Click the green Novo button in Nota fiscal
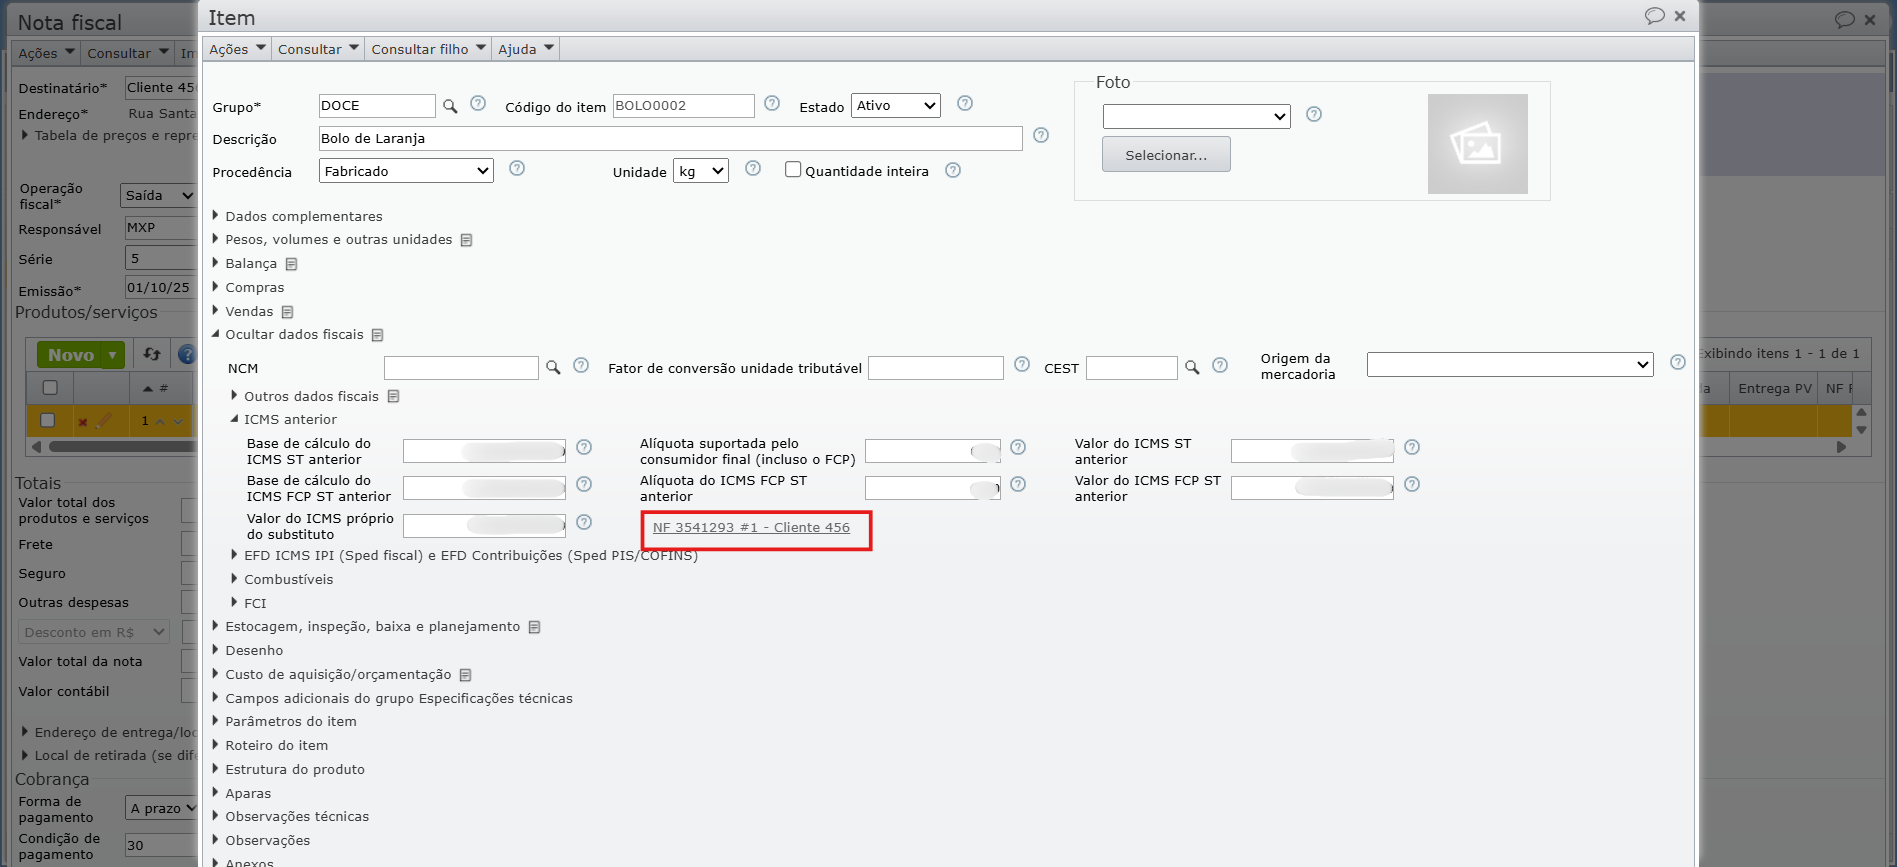Image resolution: width=1897 pixels, height=867 pixels. pyautogui.click(x=70, y=355)
